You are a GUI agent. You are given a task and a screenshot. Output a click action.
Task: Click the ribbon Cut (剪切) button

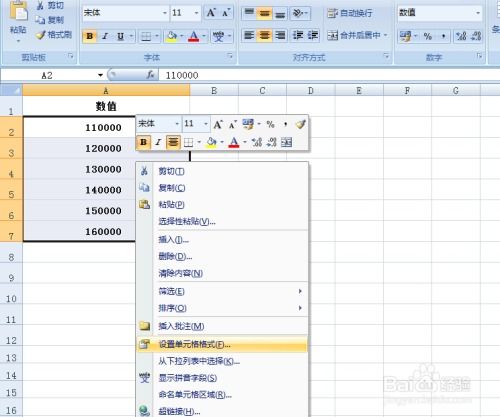tap(50, 6)
